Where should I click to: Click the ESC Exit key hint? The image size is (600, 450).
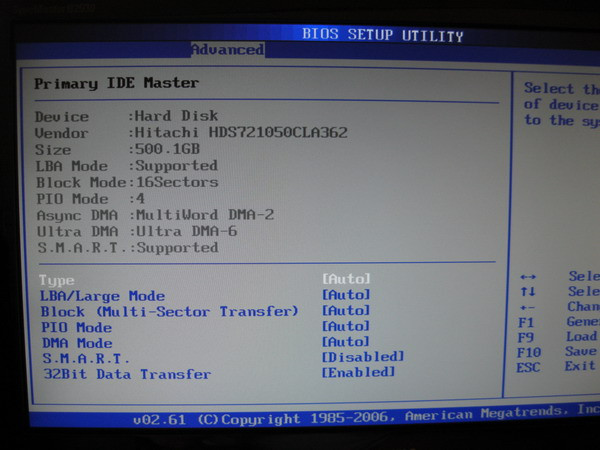pos(556,367)
